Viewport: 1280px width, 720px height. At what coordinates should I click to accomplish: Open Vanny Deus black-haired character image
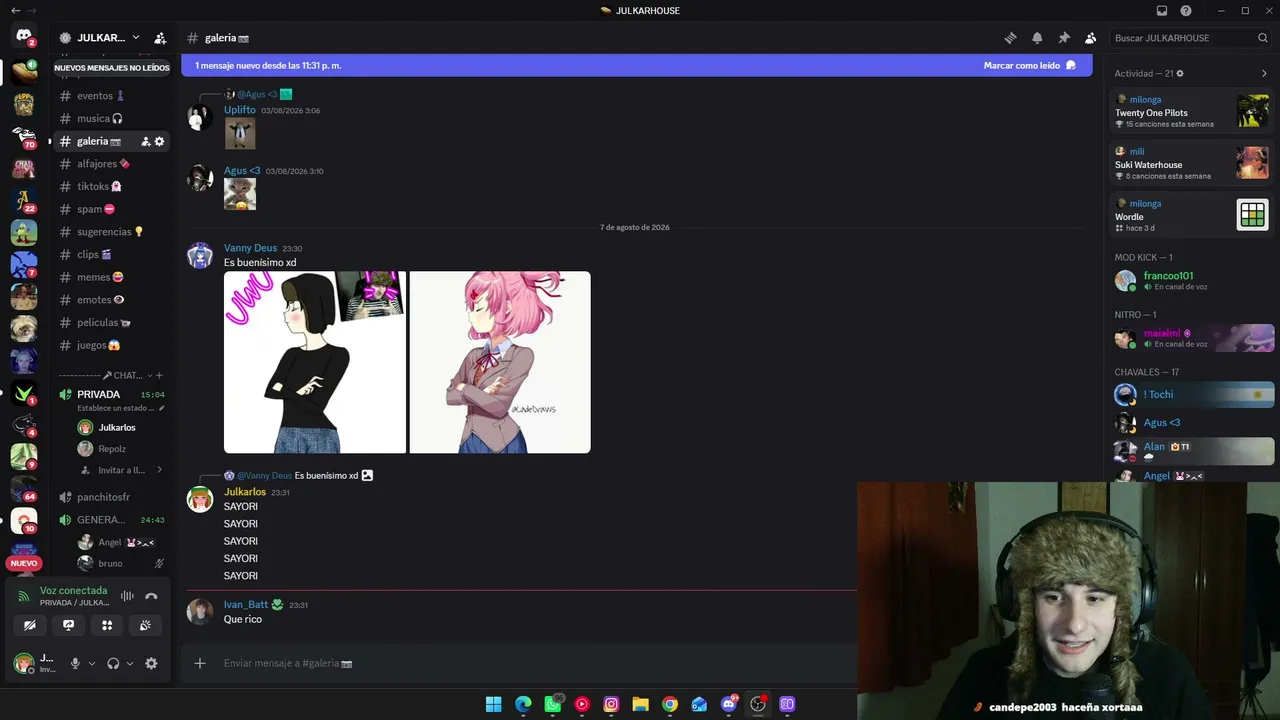pos(315,362)
